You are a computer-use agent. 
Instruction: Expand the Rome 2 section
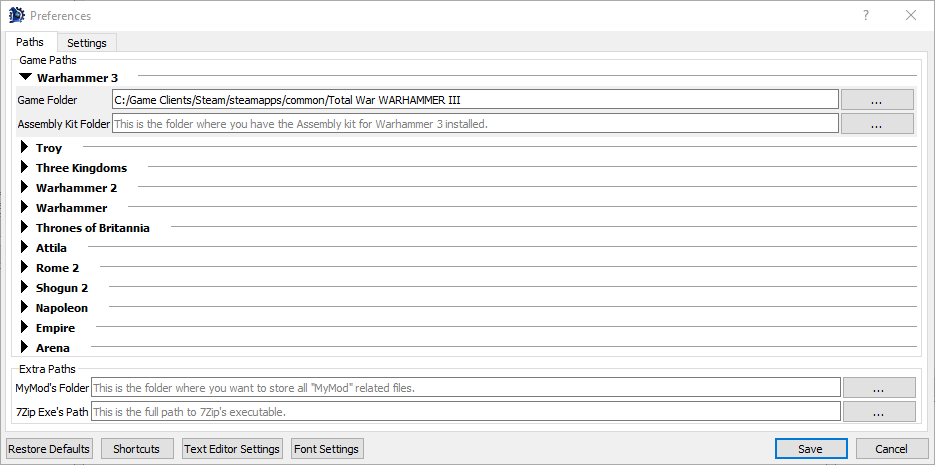pyautogui.click(x=24, y=268)
